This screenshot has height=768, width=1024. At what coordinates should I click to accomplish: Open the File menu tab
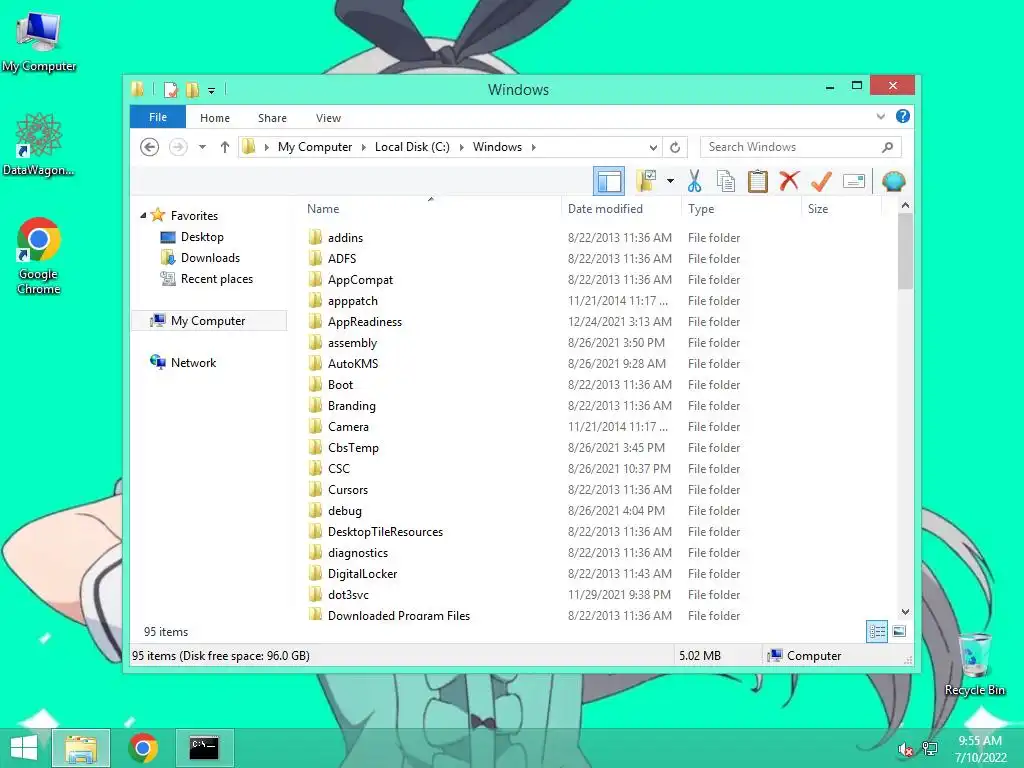pyautogui.click(x=158, y=117)
